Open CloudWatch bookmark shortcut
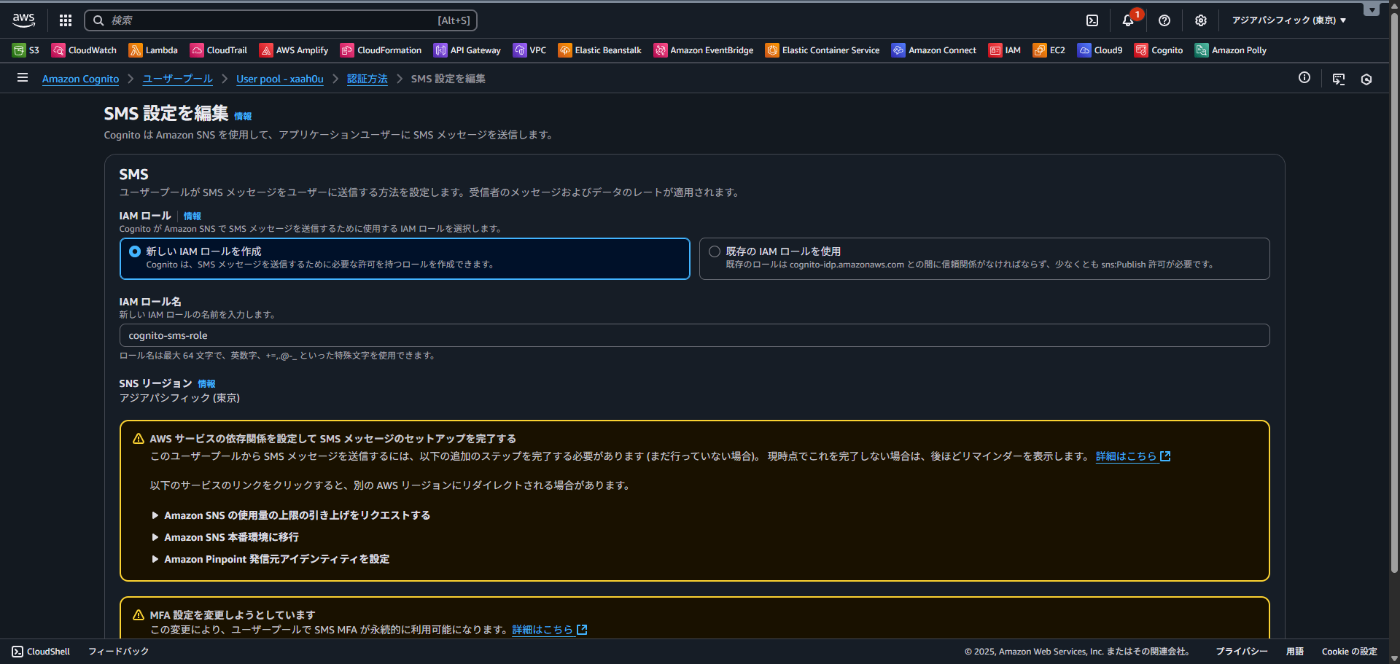1400x664 pixels. tap(84, 50)
